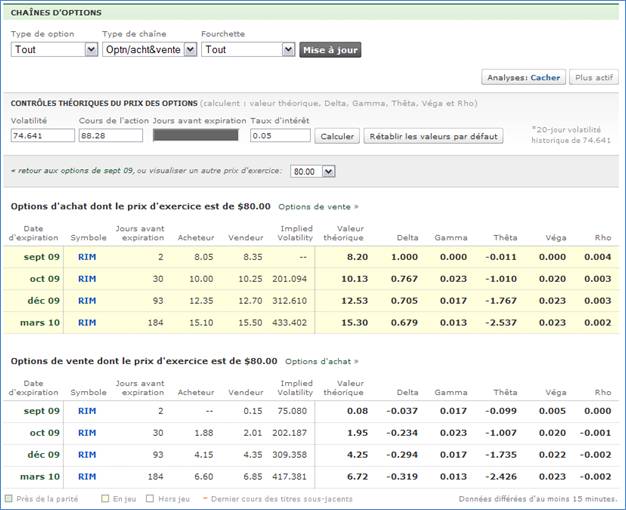The width and height of the screenshot is (626, 510).
Task: Click the Taux d'intérêt input field
Action: click(279, 135)
